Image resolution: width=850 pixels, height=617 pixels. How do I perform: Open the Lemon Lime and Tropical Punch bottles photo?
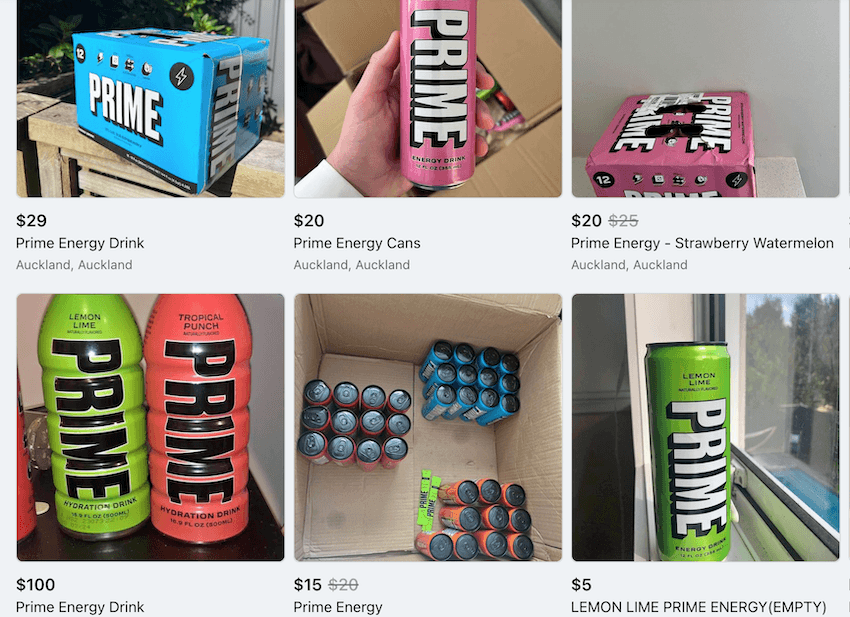pos(151,427)
